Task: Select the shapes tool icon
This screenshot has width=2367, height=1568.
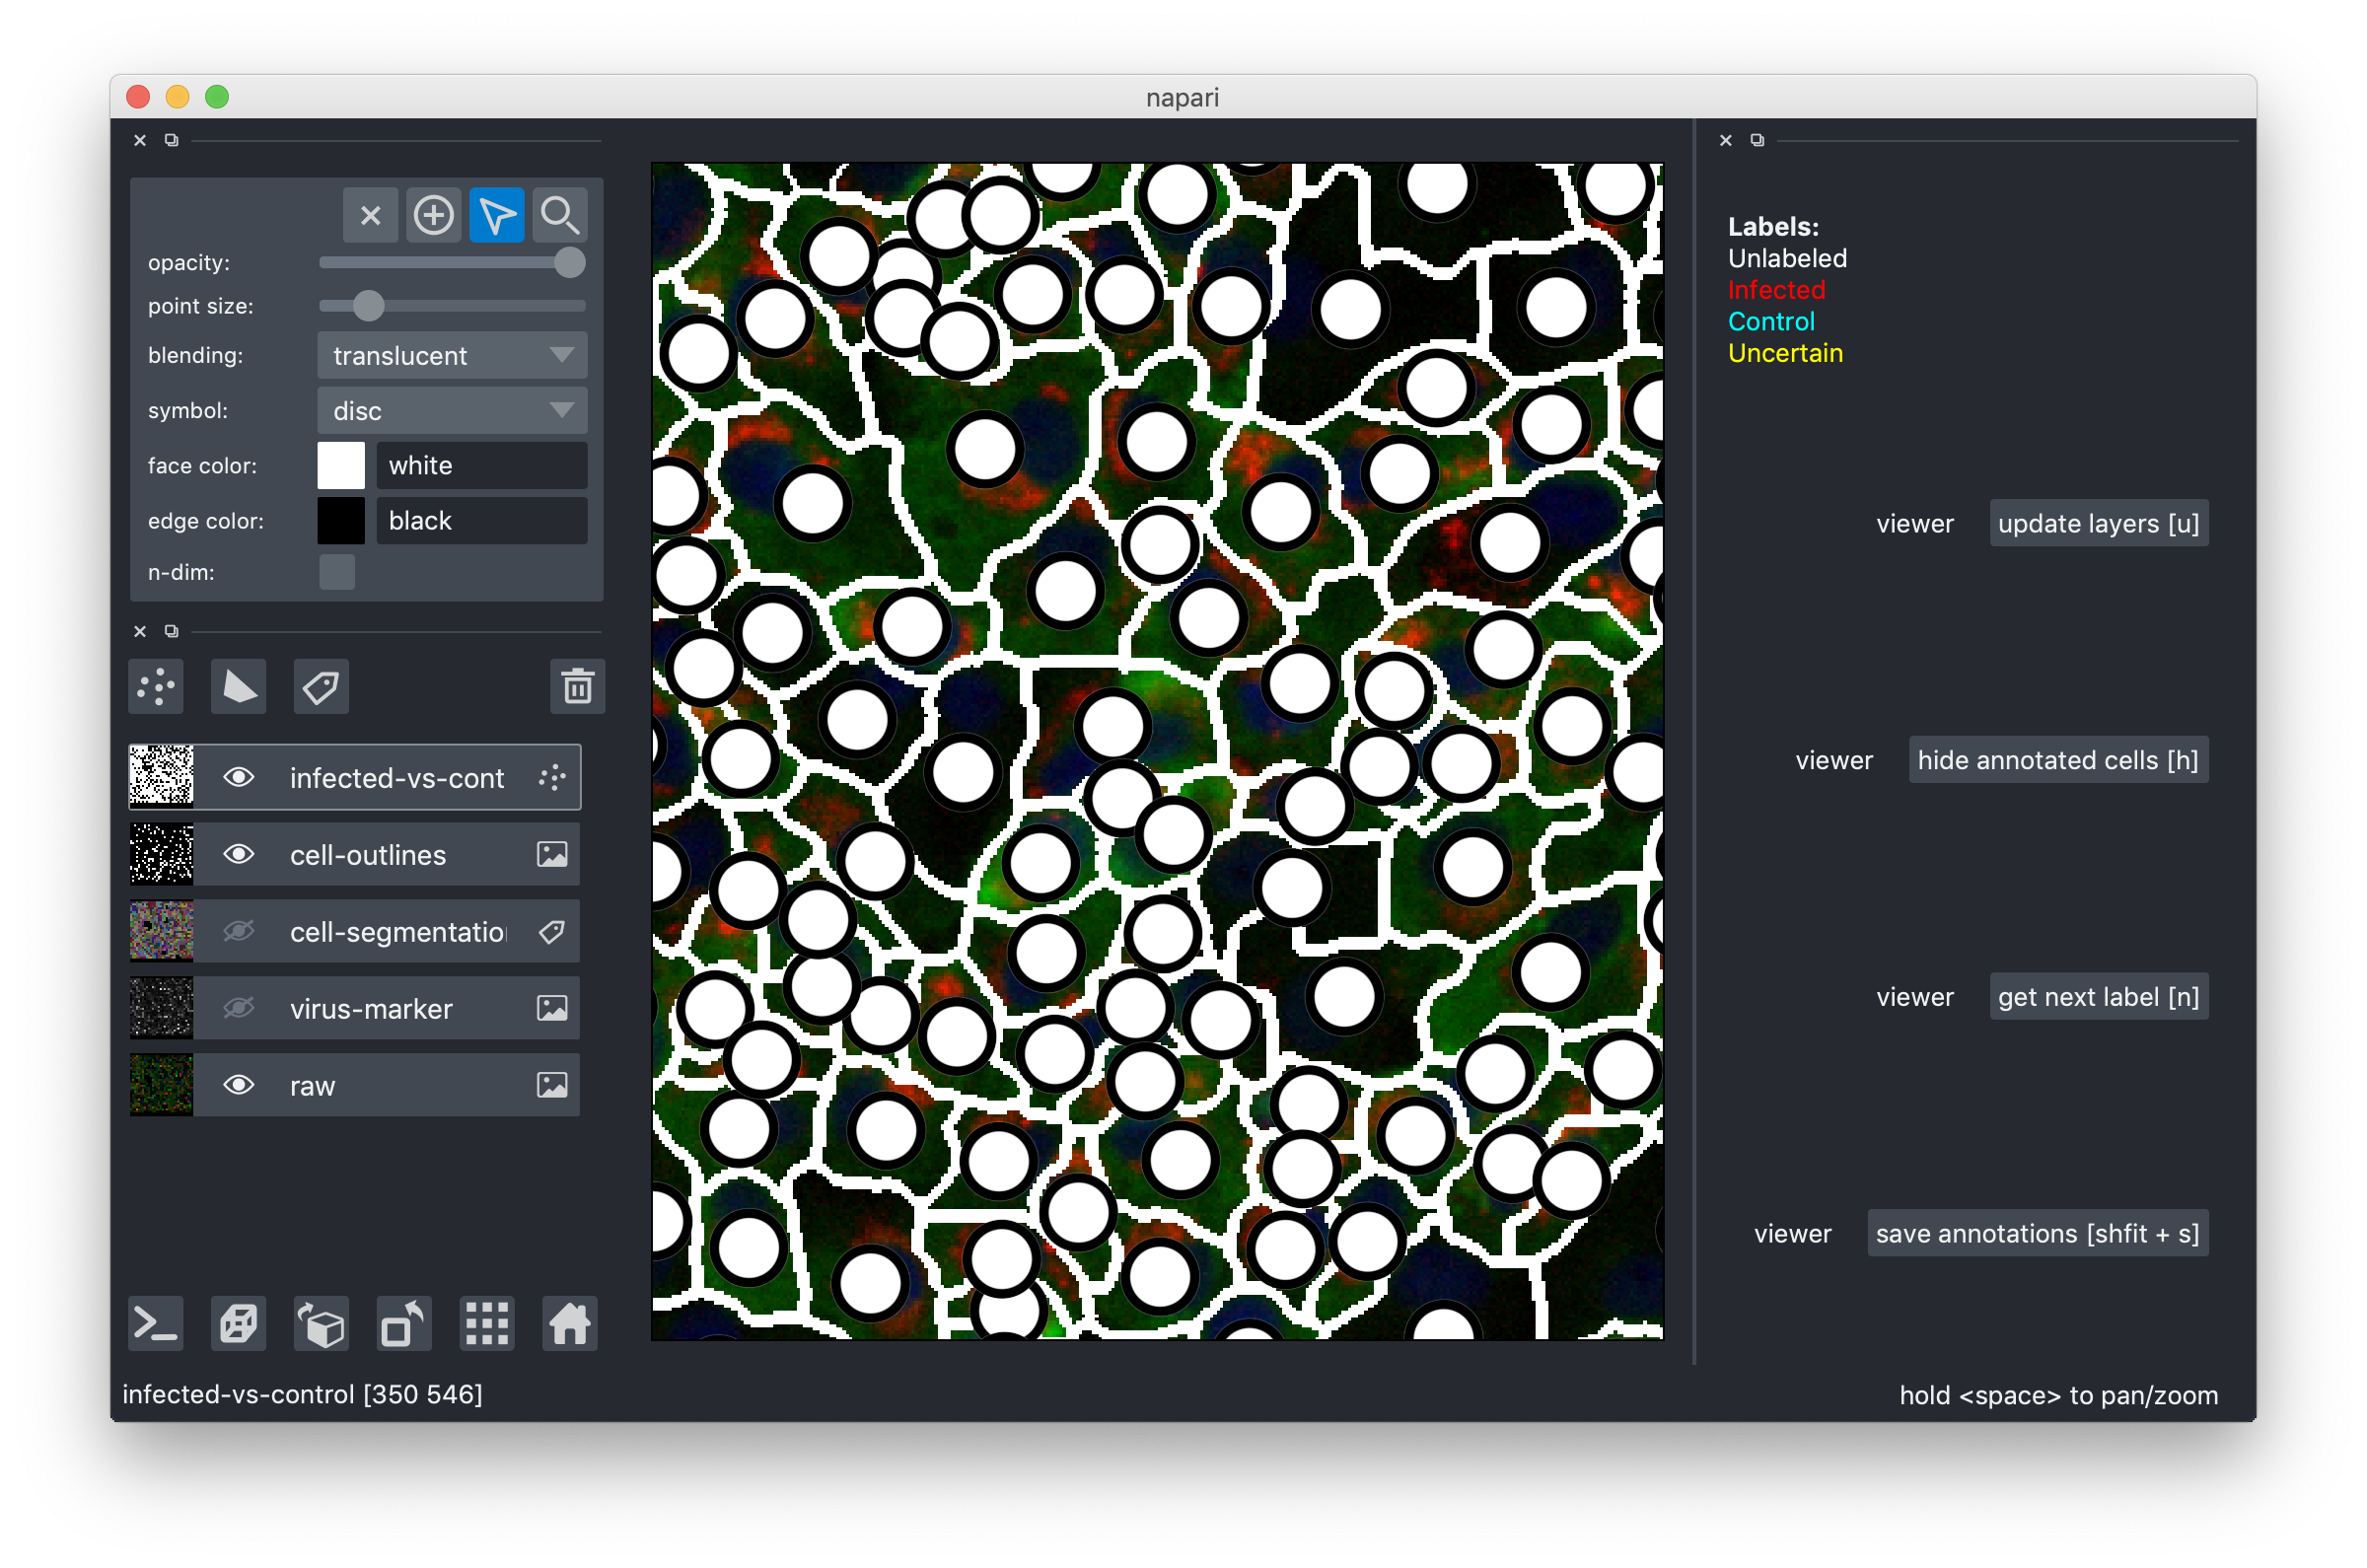Action: 240,686
